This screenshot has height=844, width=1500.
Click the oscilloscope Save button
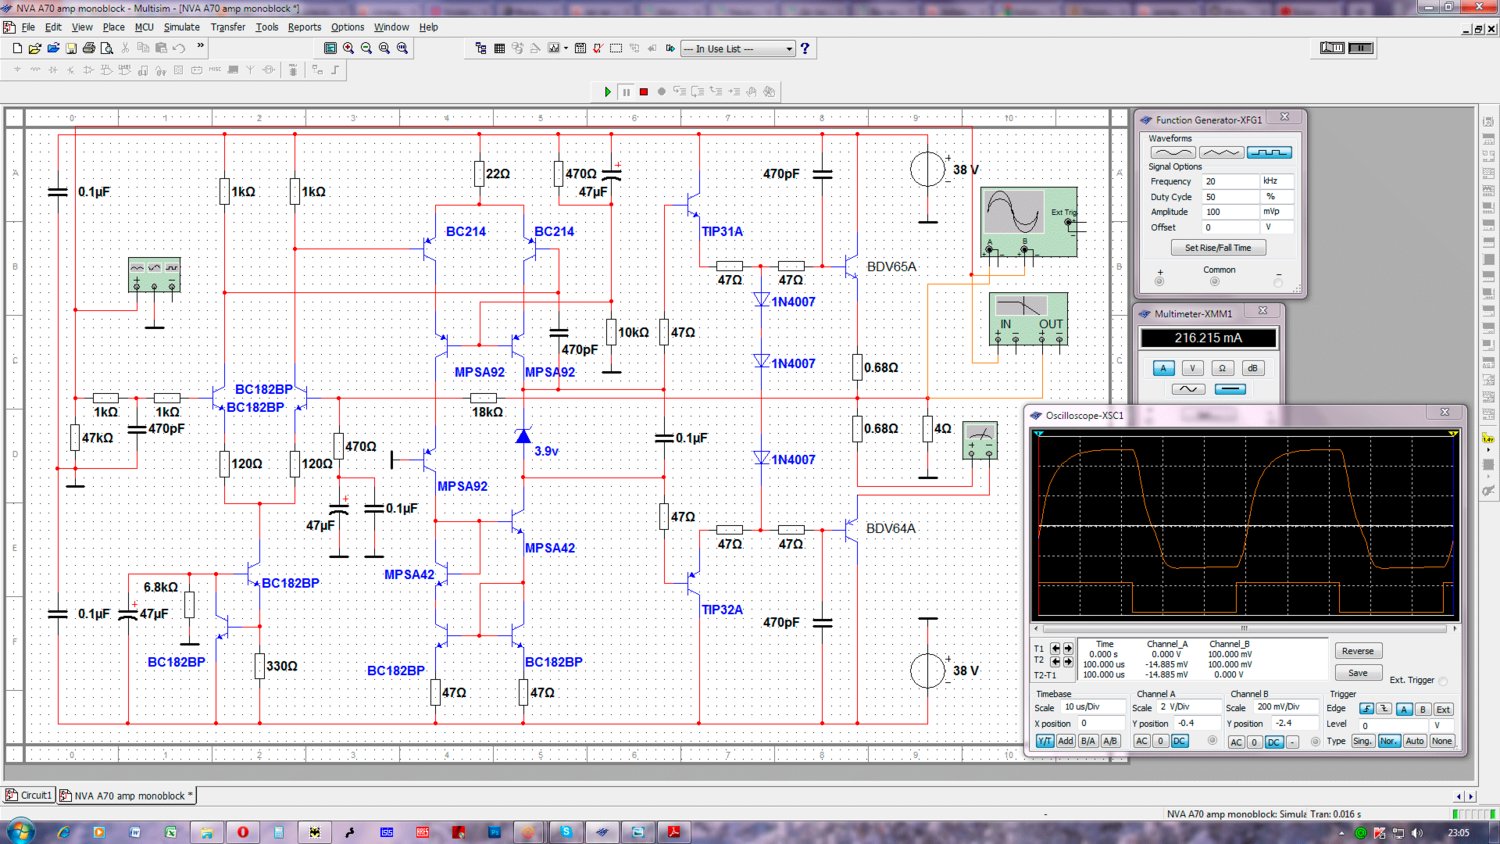coord(1358,673)
